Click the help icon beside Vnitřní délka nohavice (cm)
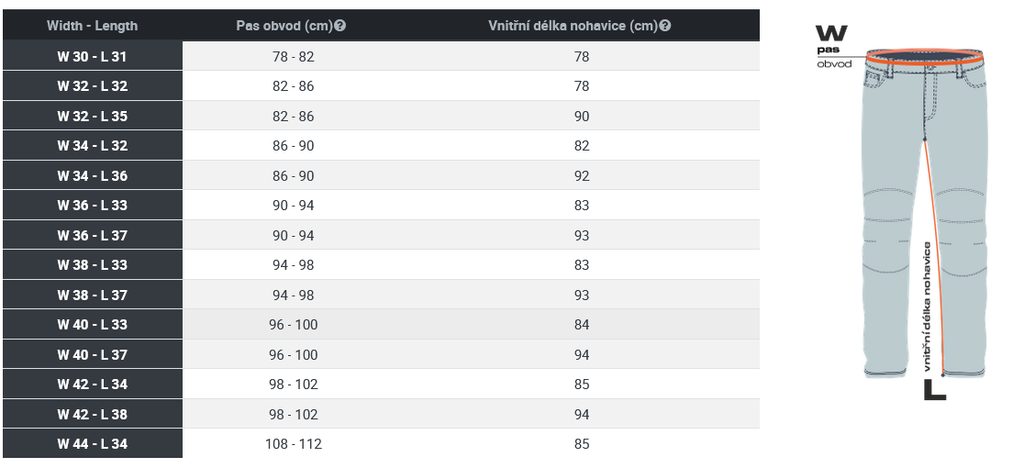The height and width of the screenshot is (469, 1024). (666, 26)
